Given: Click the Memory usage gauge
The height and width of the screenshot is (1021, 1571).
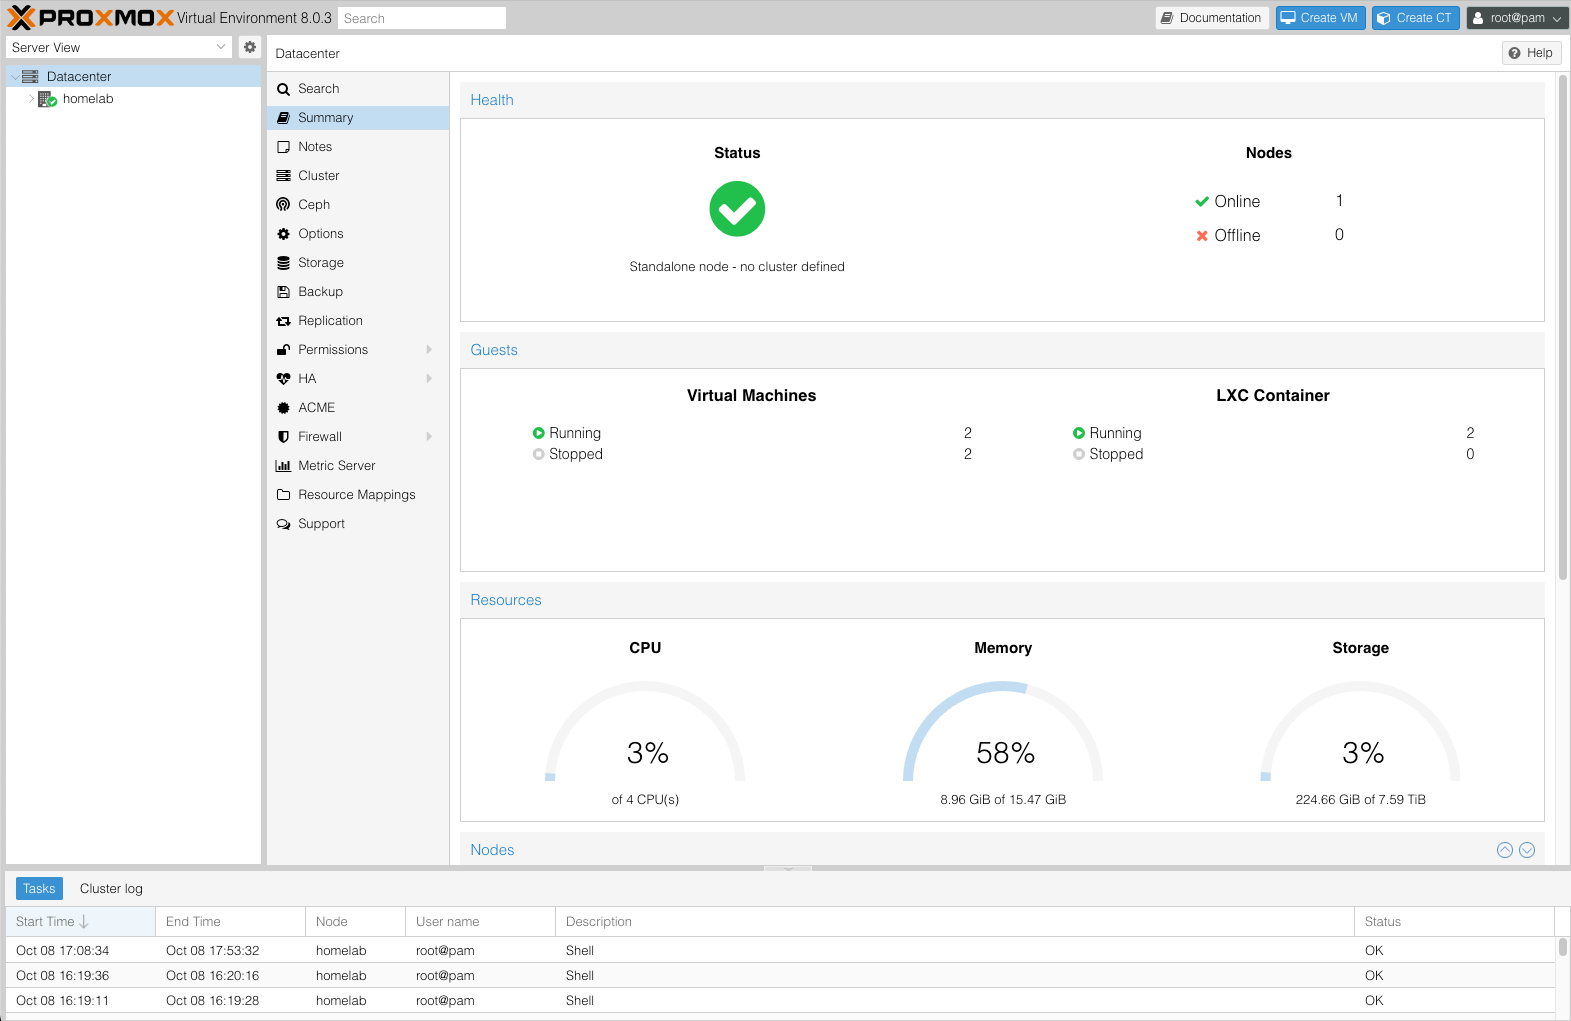Looking at the screenshot, I should (1003, 732).
